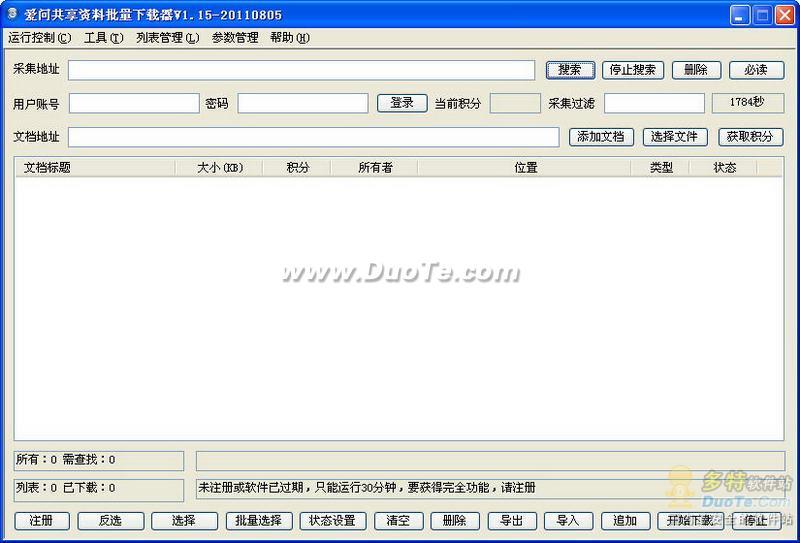Focus the 密码 input field

pyautogui.click(x=303, y=103)
